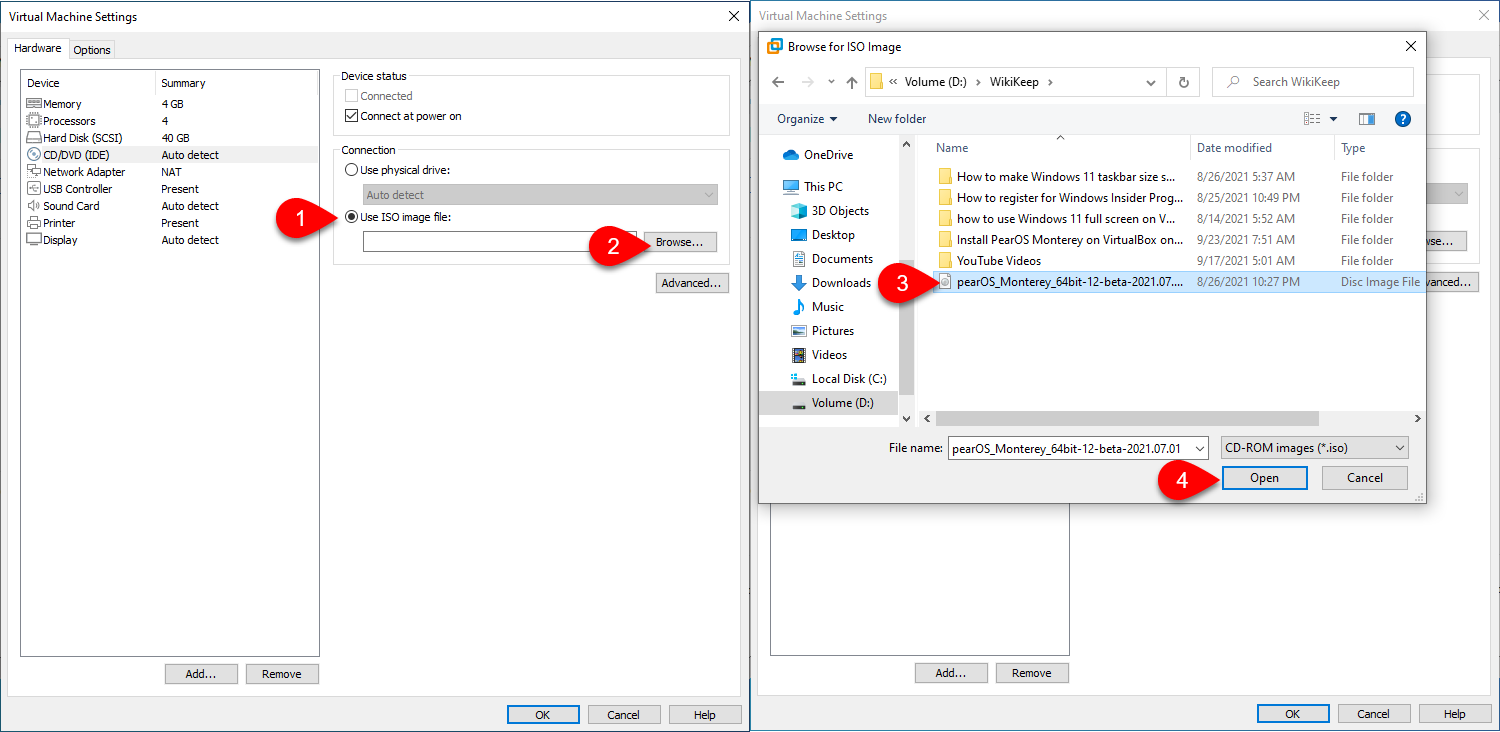Click Cancel in Browse for ISO Image
The height and width of the screenshot is (732, 1500).
[1365, 478]
